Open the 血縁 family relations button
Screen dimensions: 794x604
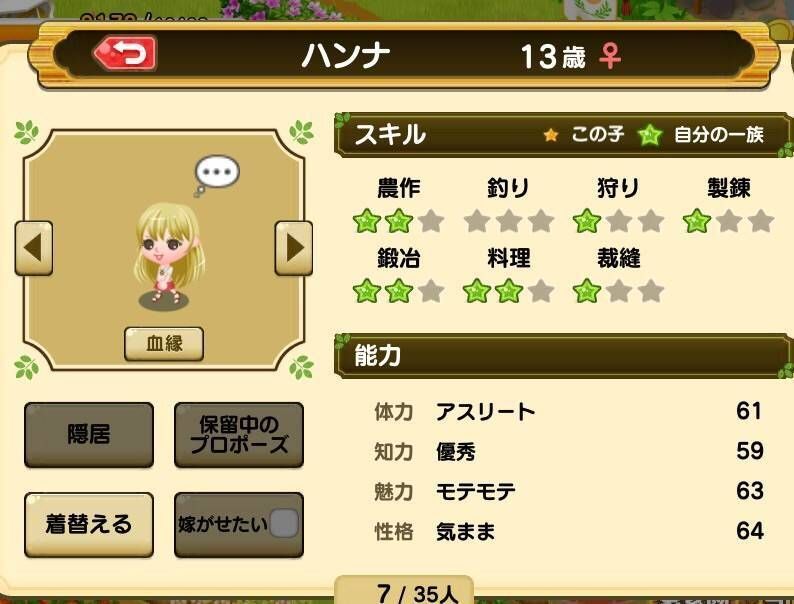[164, 344]
